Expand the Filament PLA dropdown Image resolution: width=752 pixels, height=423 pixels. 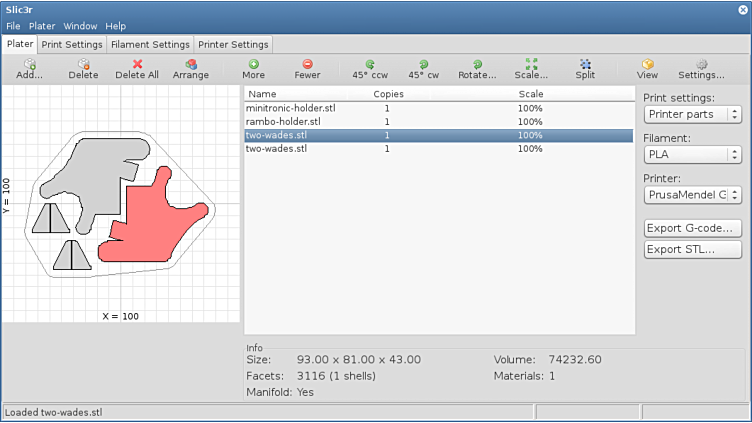692,155
